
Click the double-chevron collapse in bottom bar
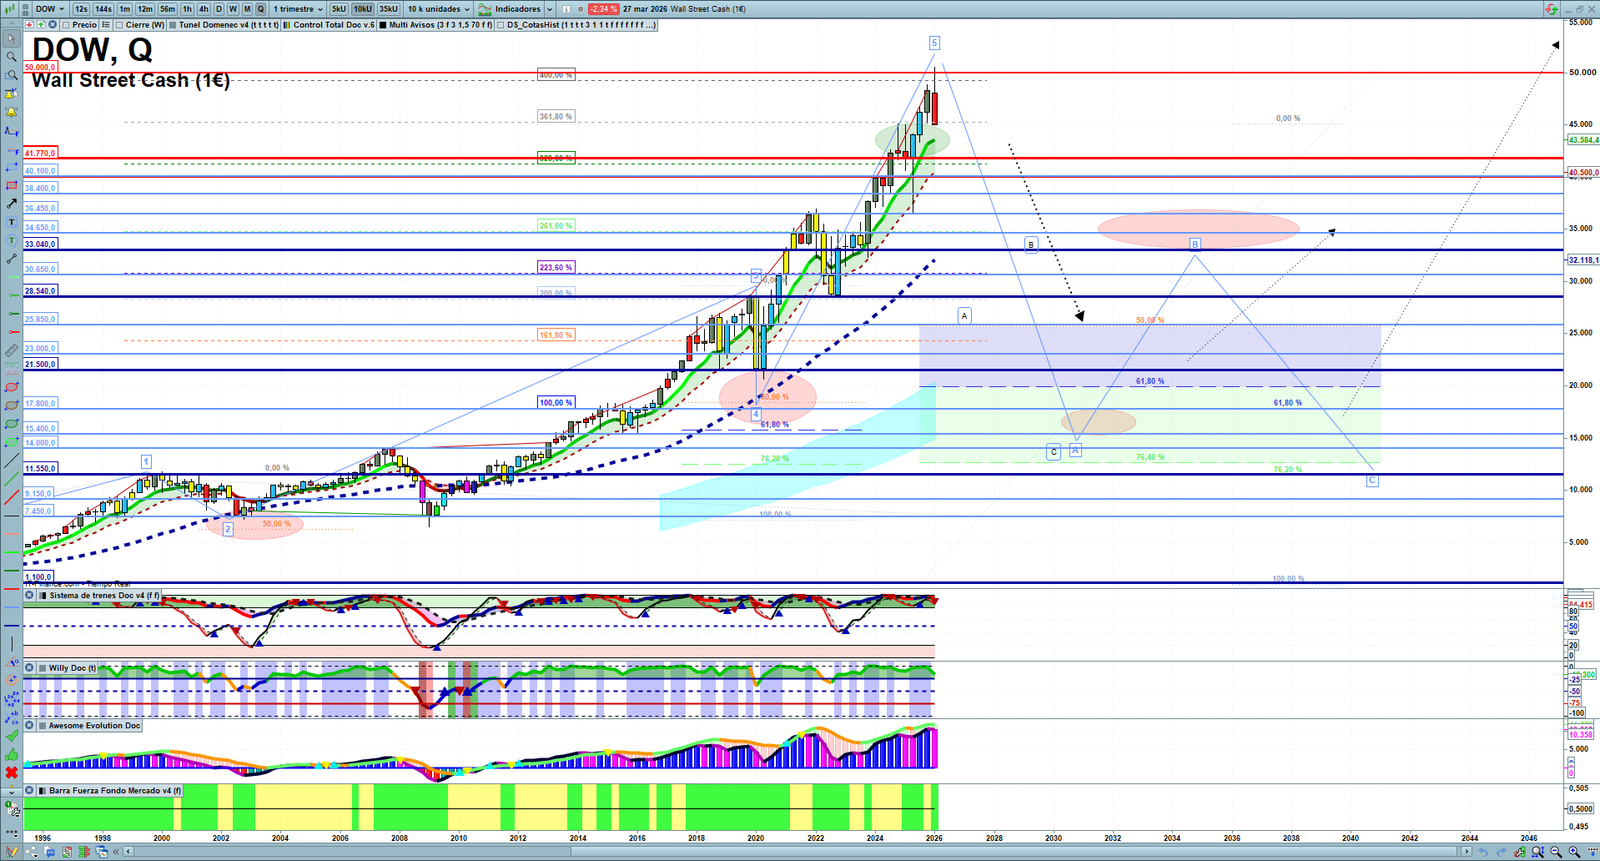click(x=116, y=852)
